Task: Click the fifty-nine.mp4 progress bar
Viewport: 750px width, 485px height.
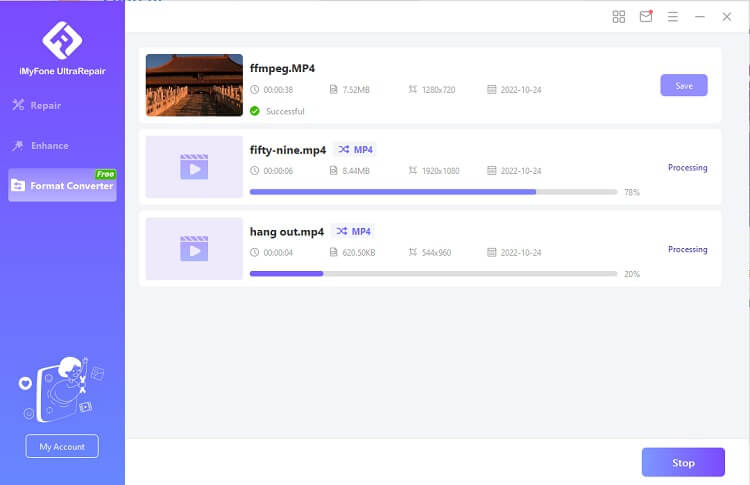Action: pyautogui.click(x=433, y=192)
